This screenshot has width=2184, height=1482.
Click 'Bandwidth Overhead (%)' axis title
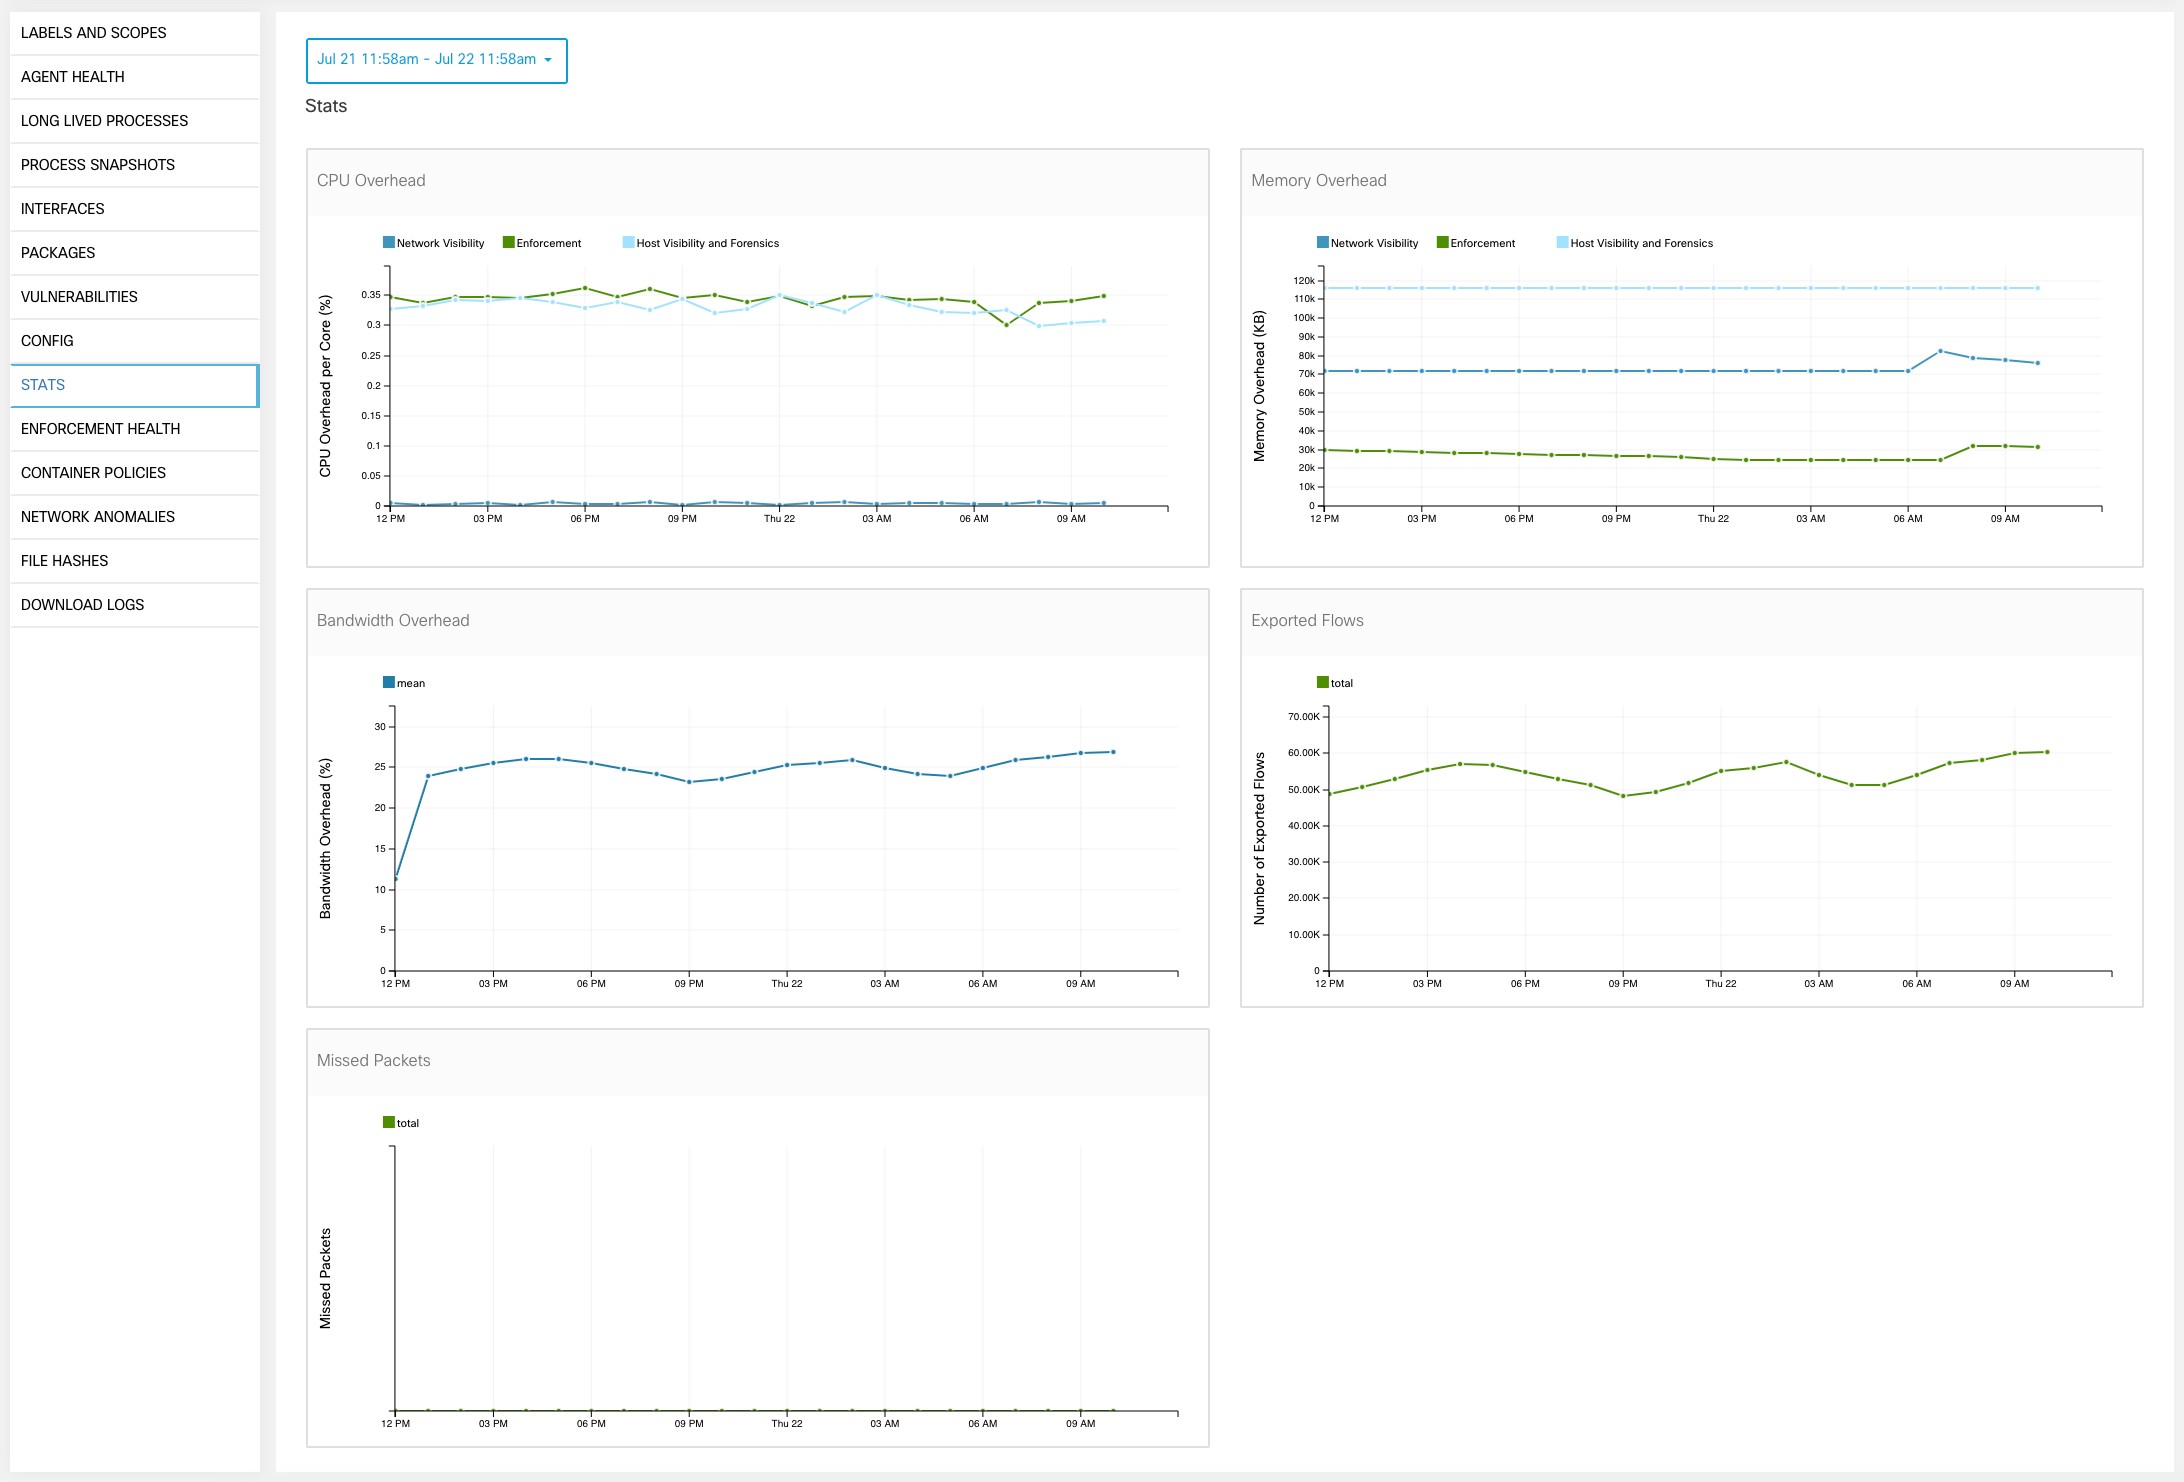click(x=325, y=838)
